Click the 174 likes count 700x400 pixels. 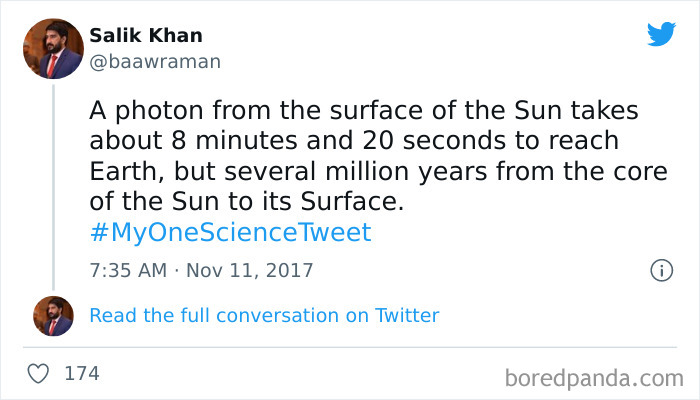pos(82,374)
